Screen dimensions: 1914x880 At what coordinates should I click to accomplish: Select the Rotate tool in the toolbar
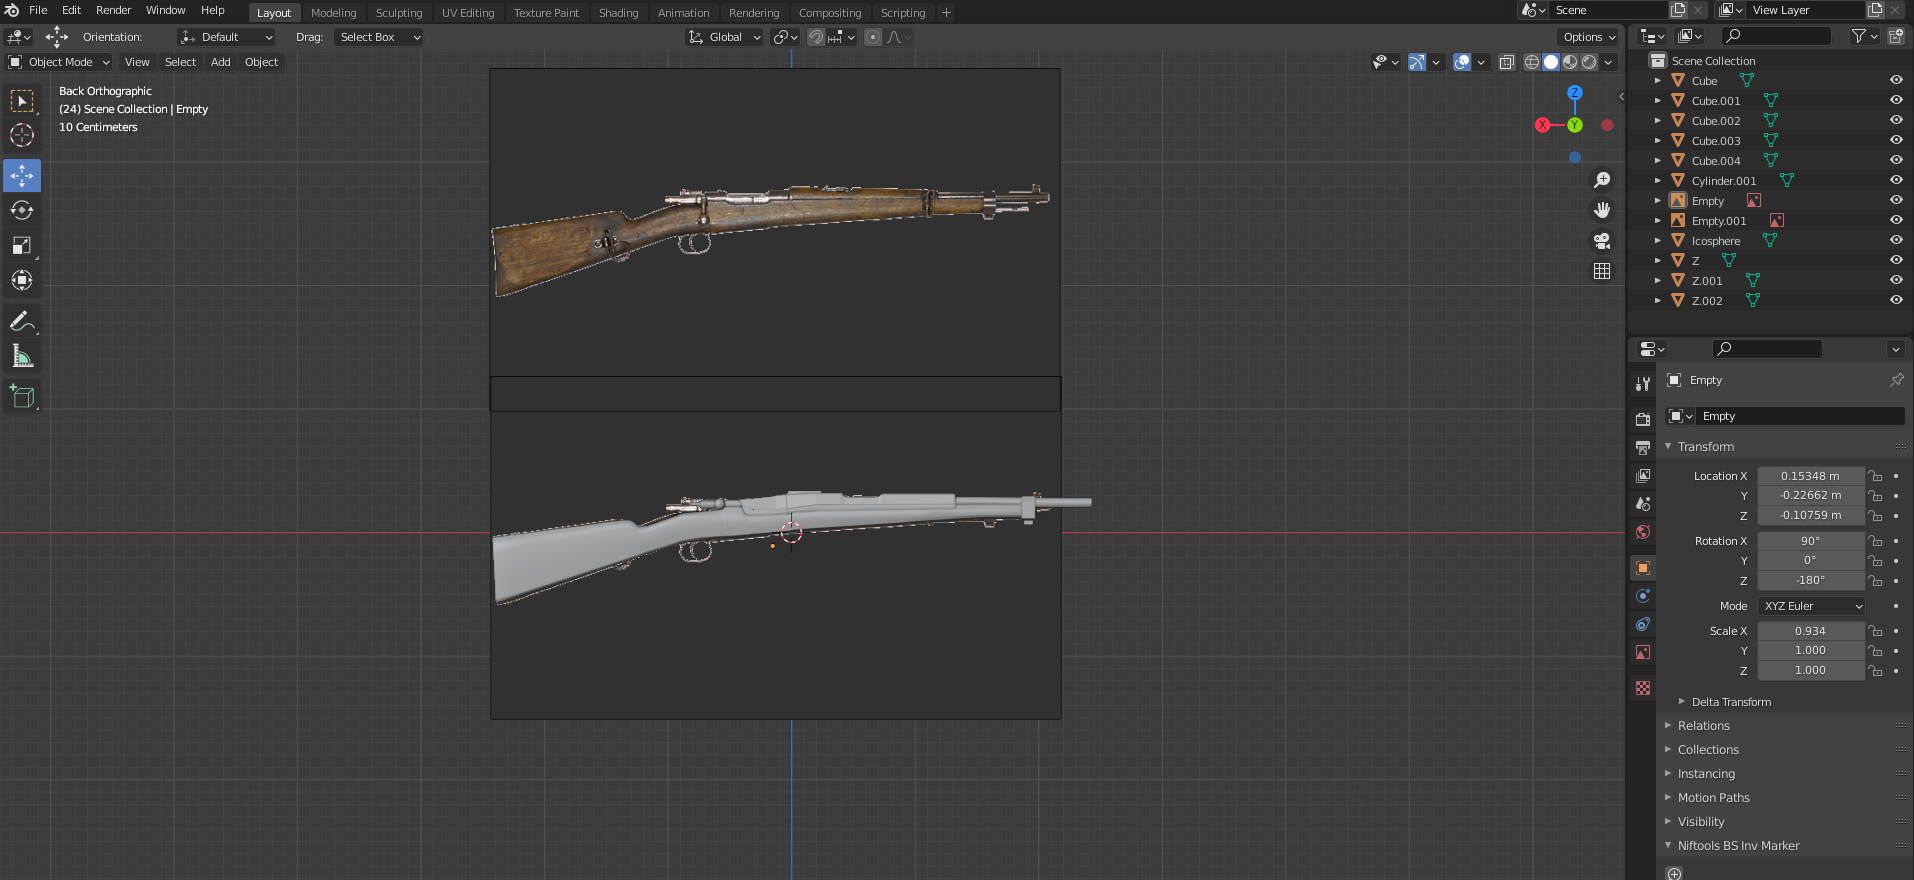(22, 211)
